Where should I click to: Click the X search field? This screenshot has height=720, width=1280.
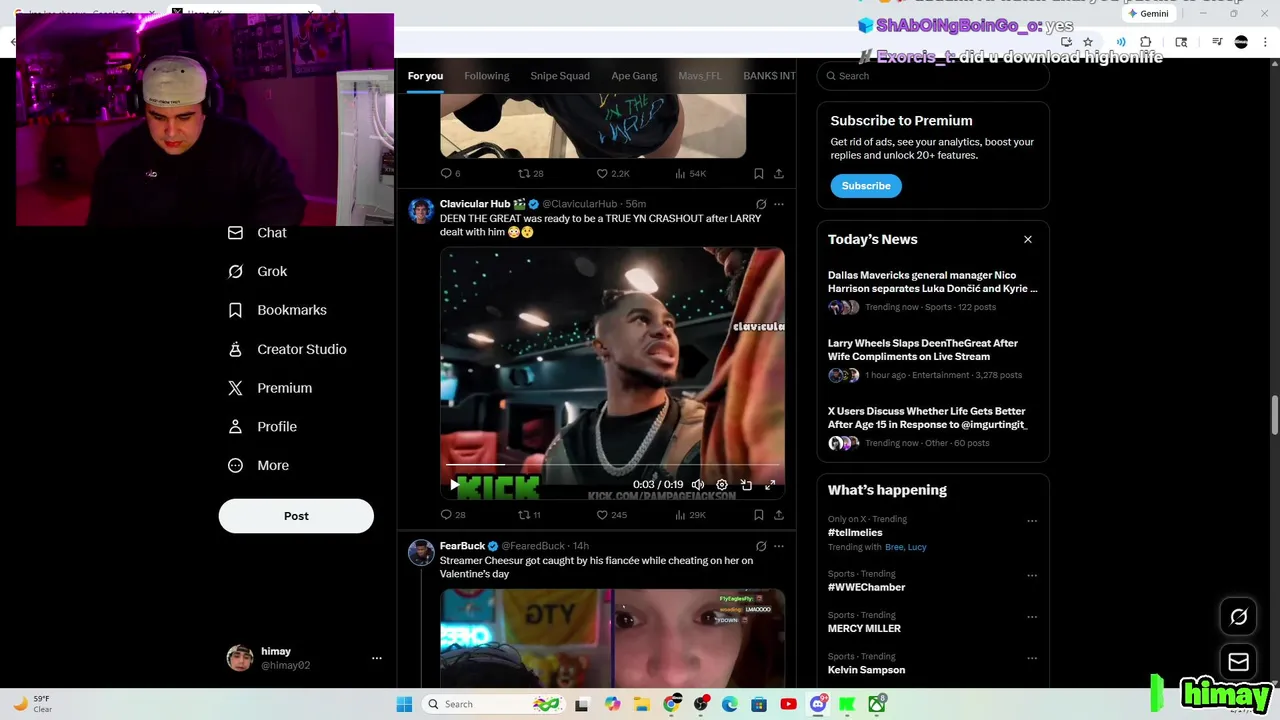click(x=933, y=76)
